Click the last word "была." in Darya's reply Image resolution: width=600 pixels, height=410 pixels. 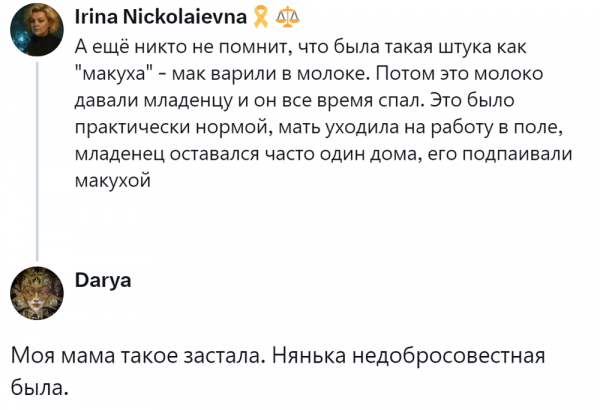(40, 385)
